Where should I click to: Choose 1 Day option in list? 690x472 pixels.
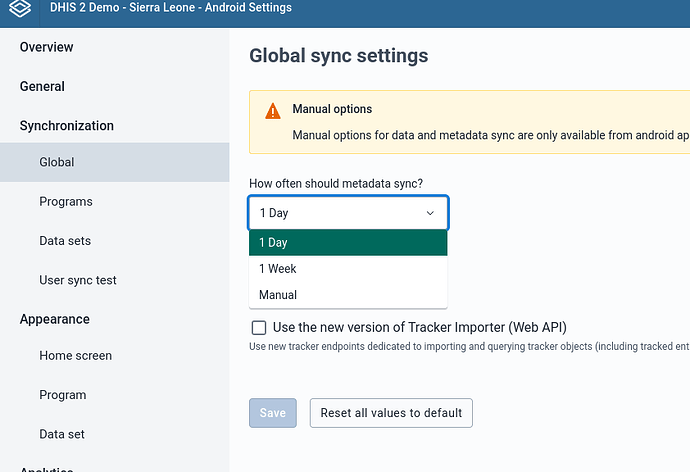coord(348,242)
